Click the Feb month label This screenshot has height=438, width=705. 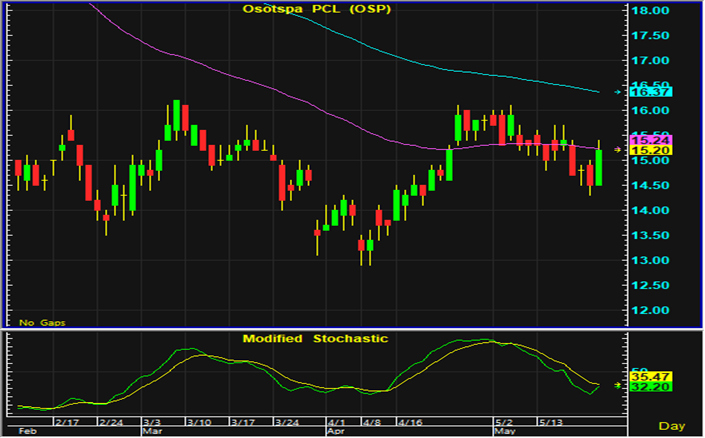coord(27,431)
